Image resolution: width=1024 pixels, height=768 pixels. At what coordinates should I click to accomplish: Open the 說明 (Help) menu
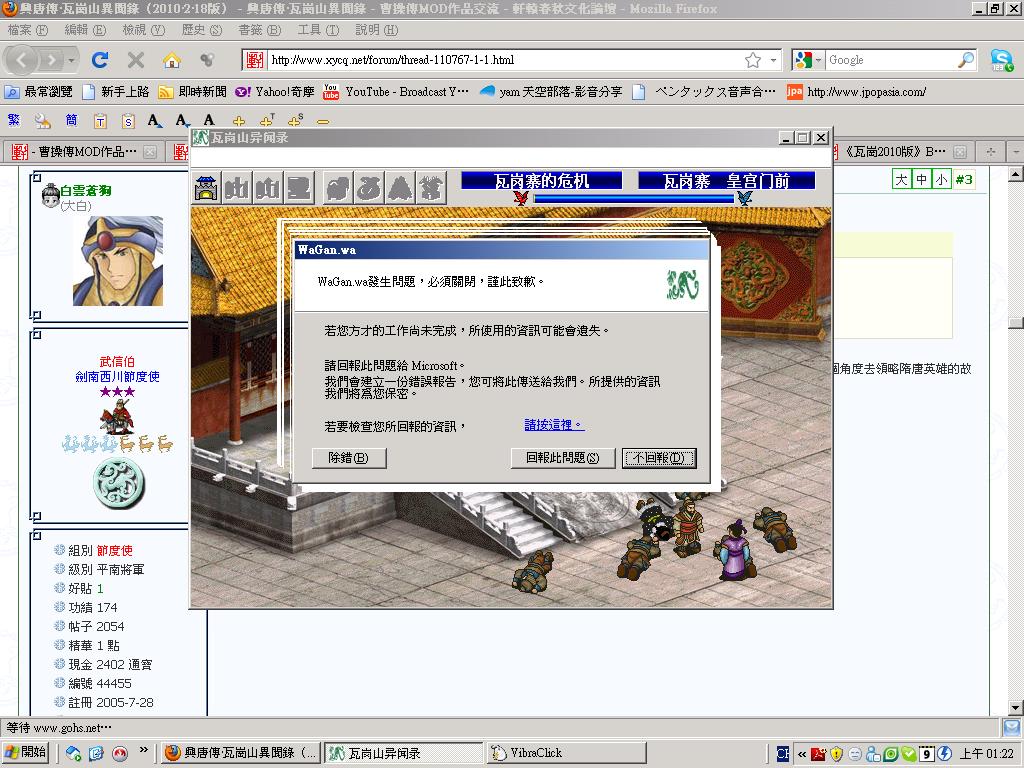coord(376,30)
